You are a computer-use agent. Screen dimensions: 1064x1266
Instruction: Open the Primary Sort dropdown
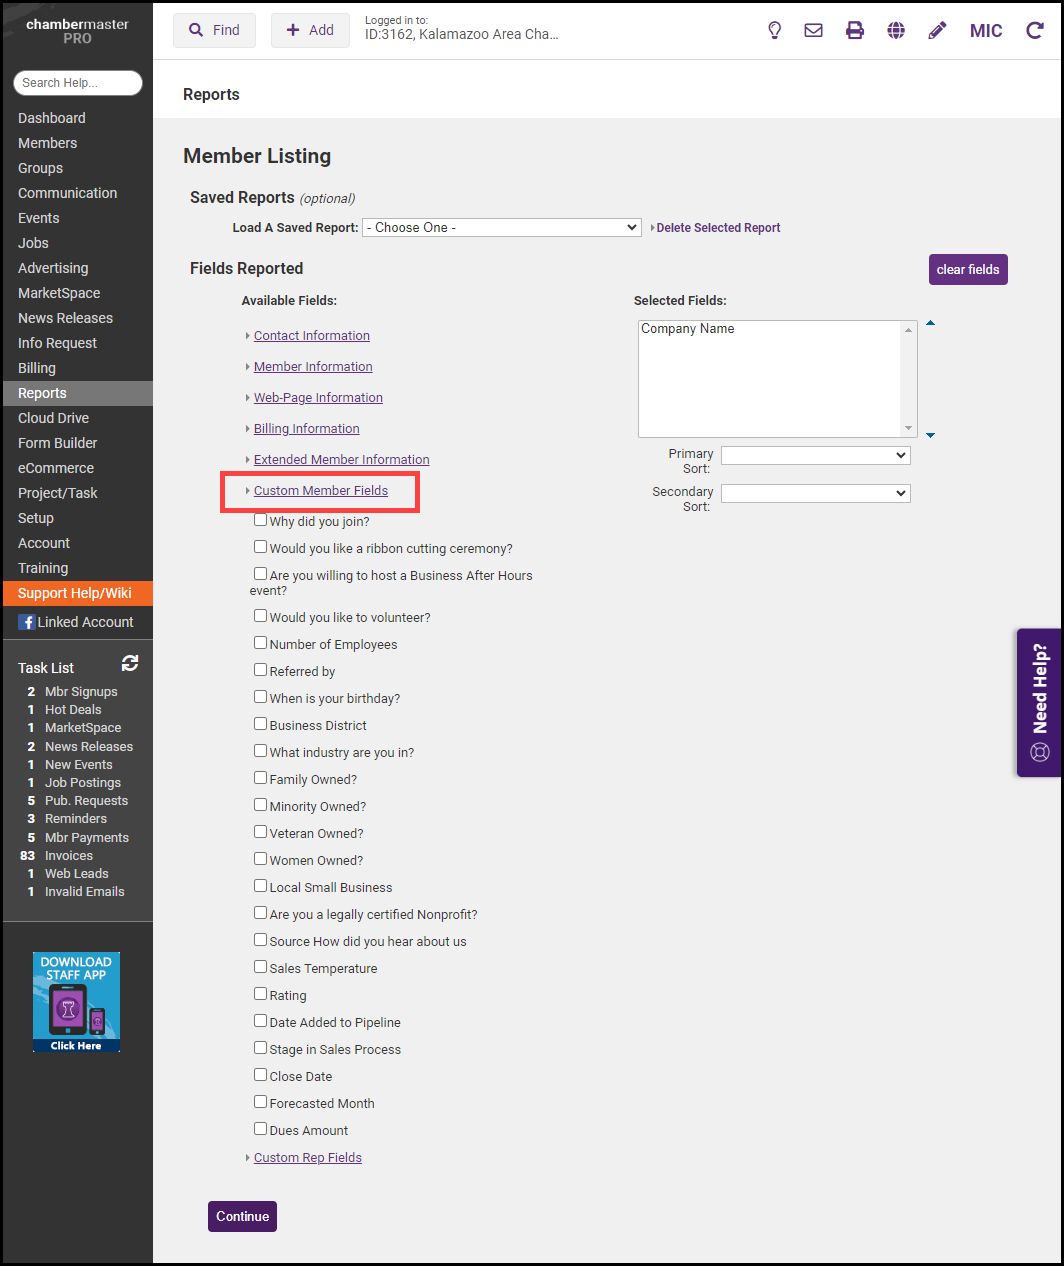point(816,455)
